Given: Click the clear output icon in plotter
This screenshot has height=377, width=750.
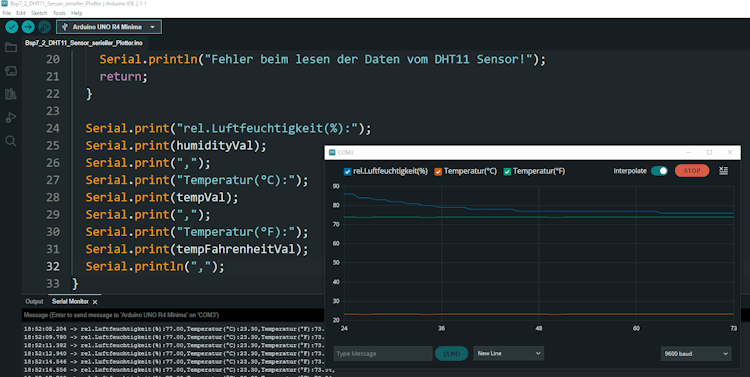Looking at the screenshot, I should pyautogui.click(x=723, y=171).
